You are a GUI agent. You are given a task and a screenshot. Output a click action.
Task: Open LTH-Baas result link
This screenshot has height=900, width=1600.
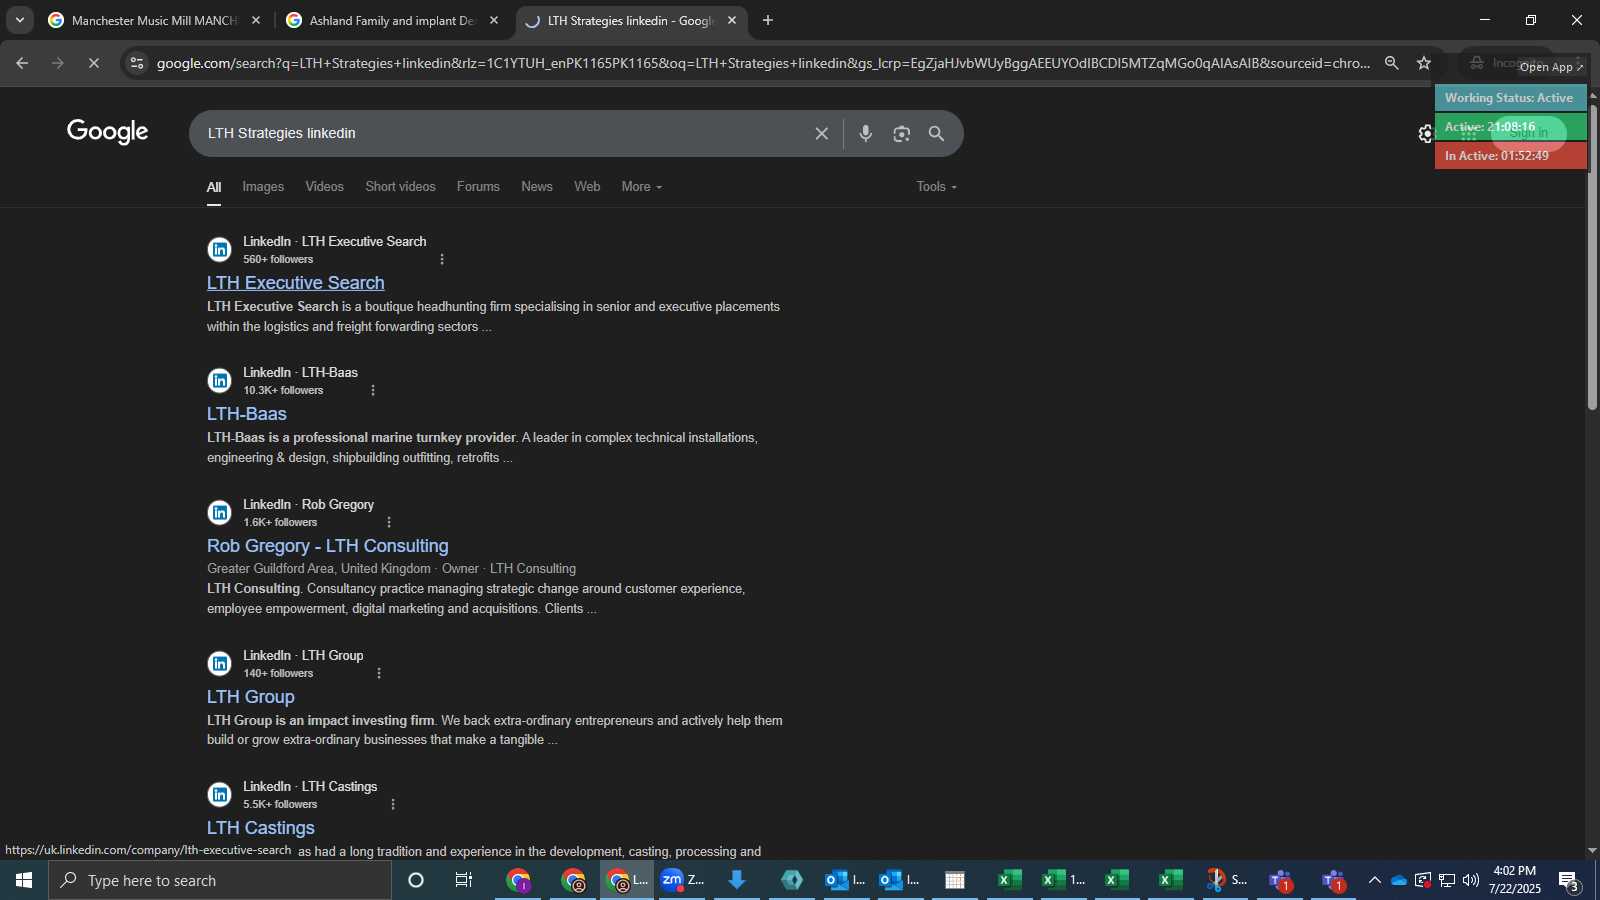tap(247, 414)
